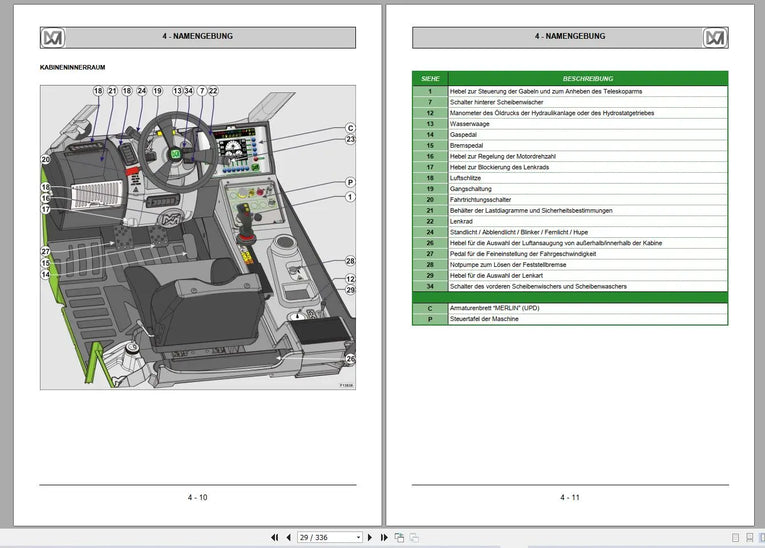Click the cabin interior diagram image
The image size is (765, 548).
pyautogui.click(x=198, y=238)
